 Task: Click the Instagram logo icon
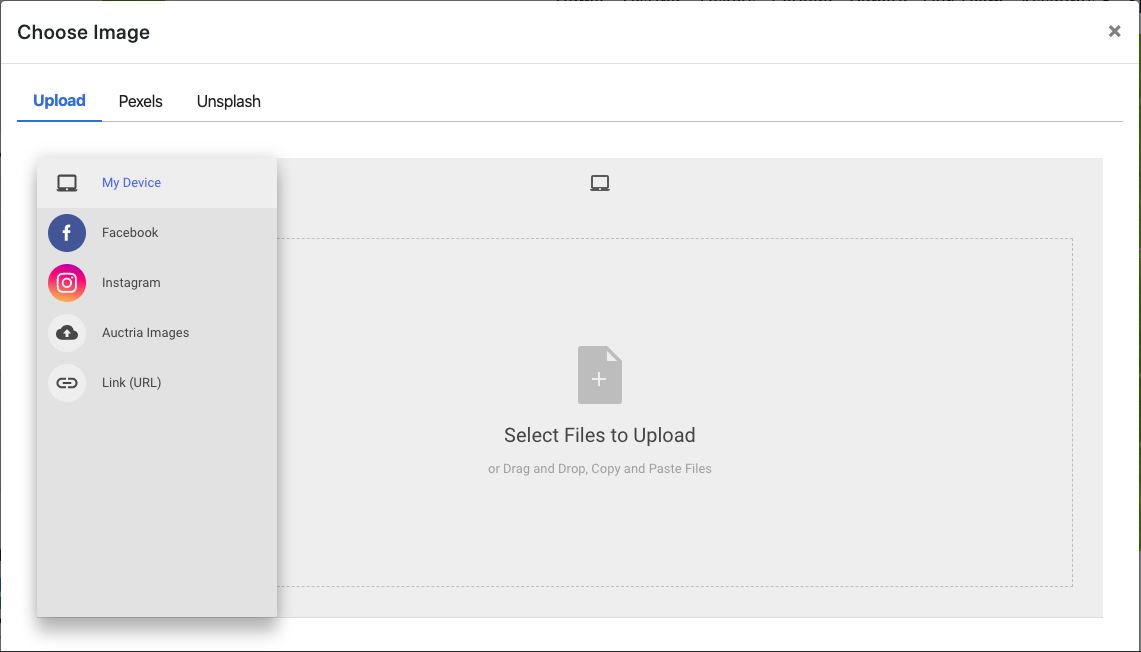click(x=67, y=283)
